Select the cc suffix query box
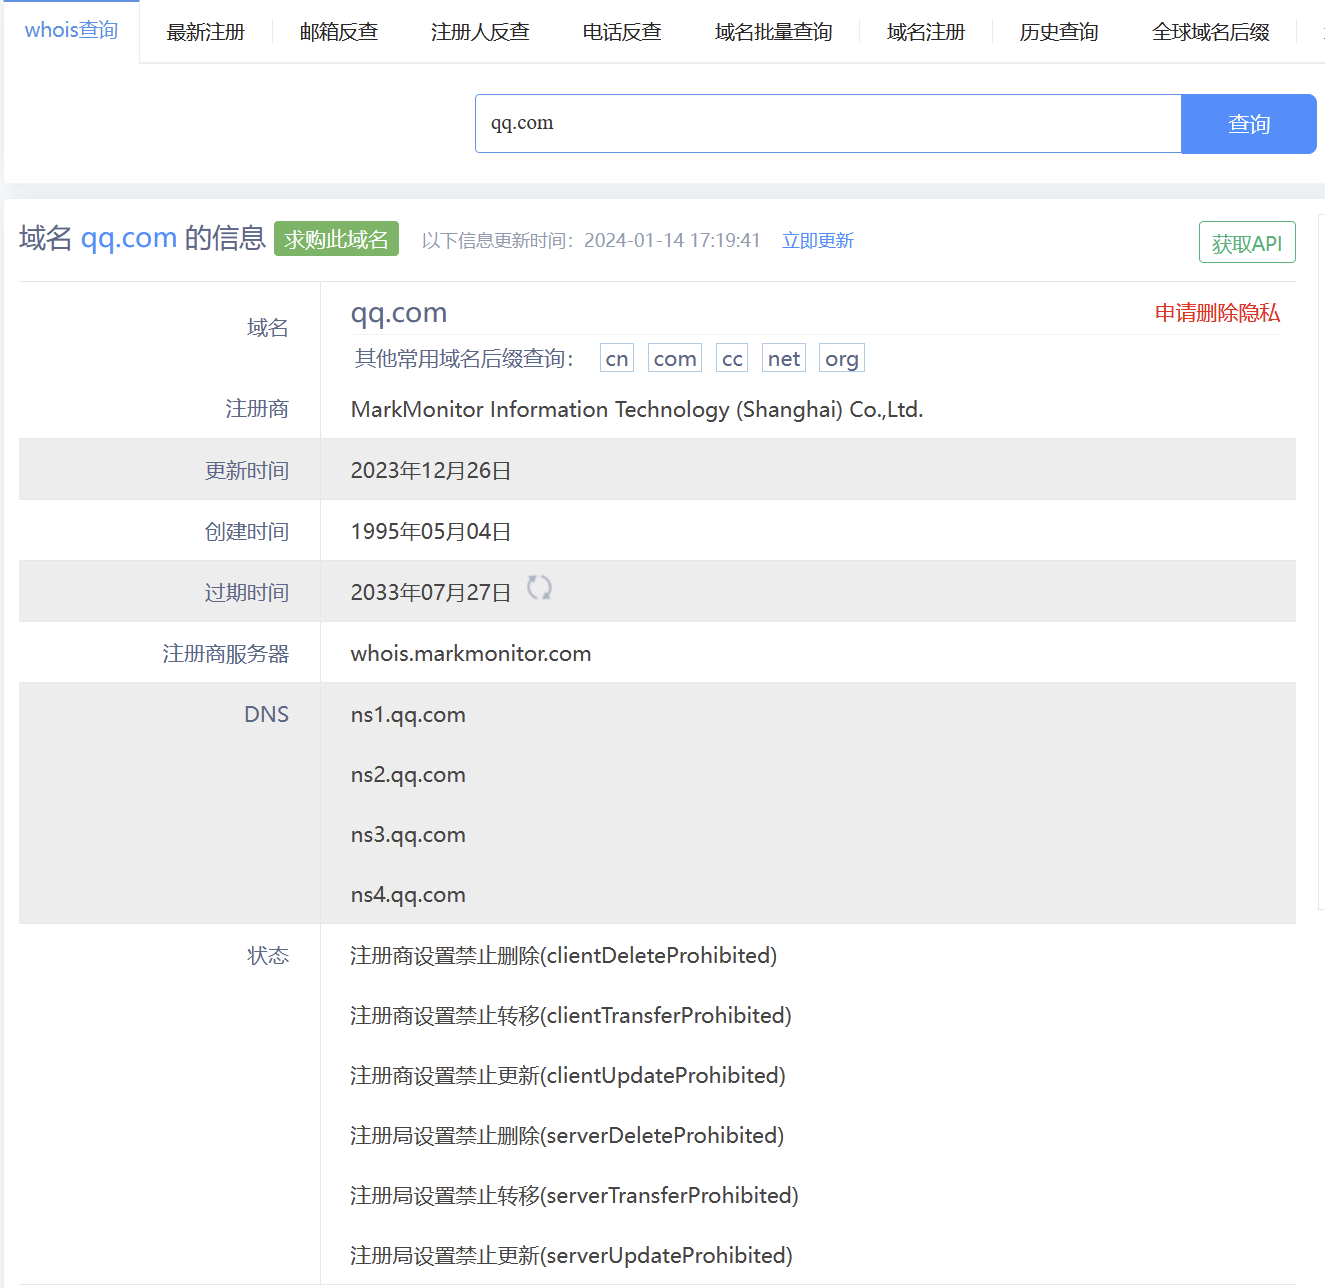This screenshot has width=1325, height=1288. pos(732,358)
